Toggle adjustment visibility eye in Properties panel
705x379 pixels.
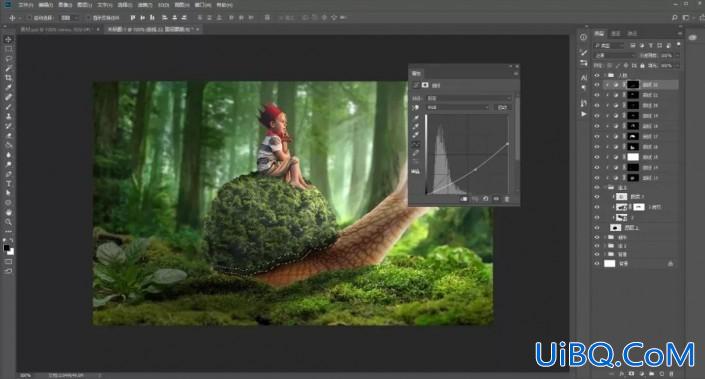tap(496, 199)
